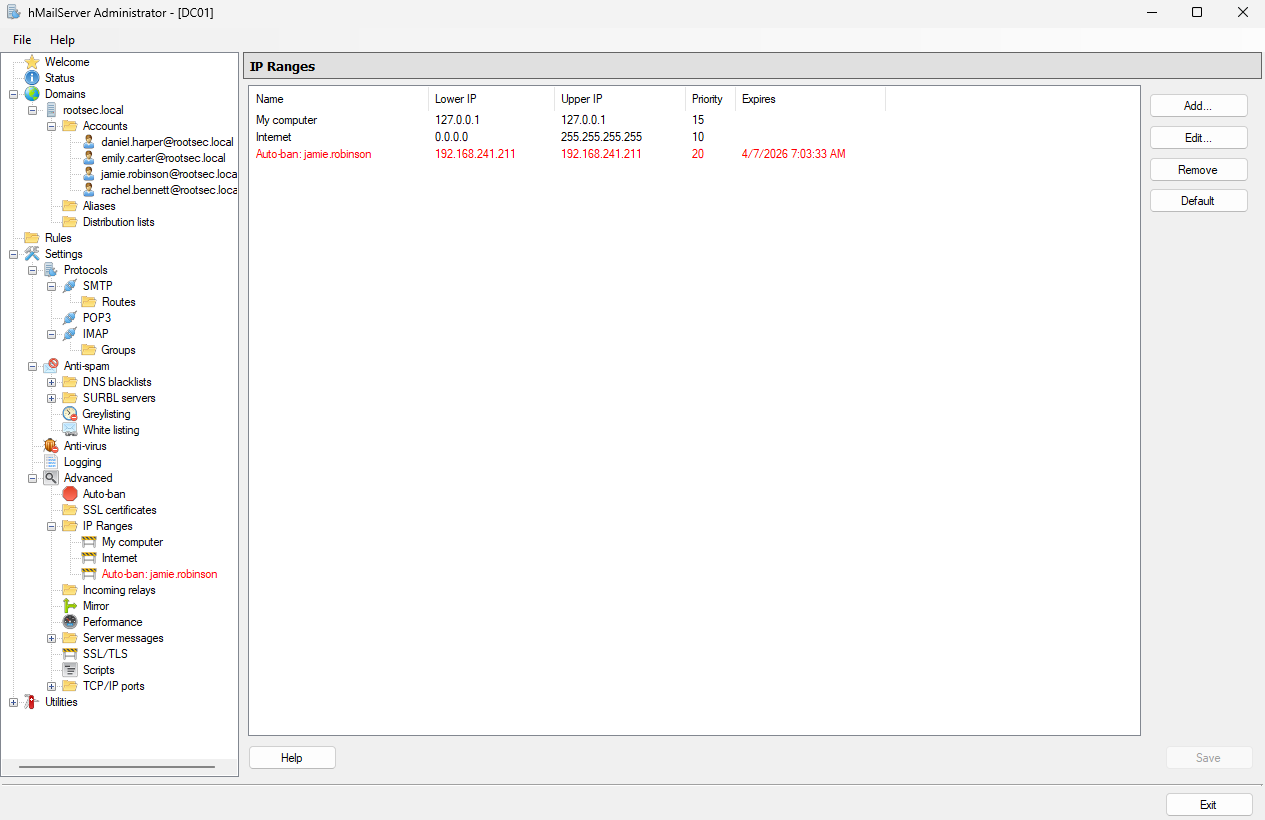Click the Settings tools icon
Viewport: 1265px width, 820px height.
[32, 254]
